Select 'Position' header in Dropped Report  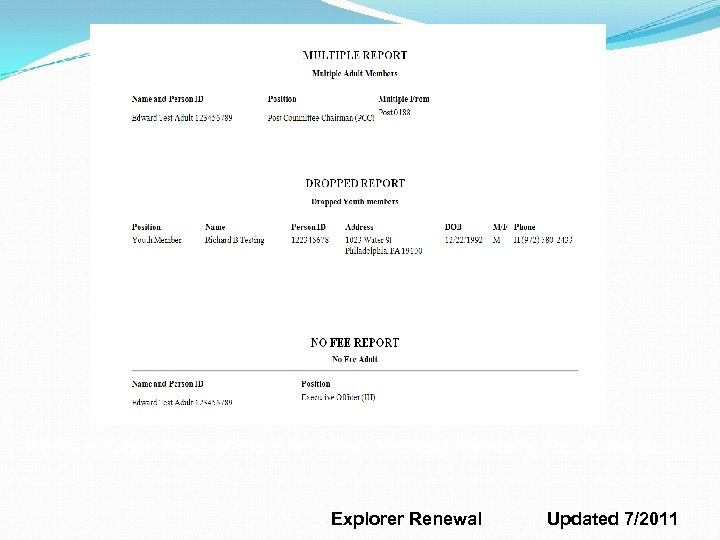[x=146, y=227]
